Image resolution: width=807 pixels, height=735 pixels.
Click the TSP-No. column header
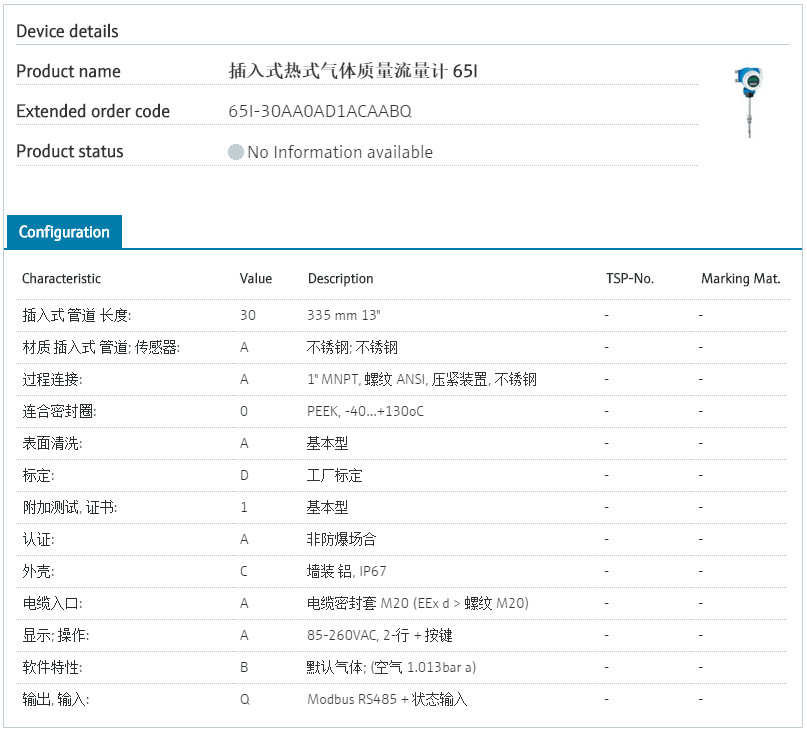(x=630, y=278)
